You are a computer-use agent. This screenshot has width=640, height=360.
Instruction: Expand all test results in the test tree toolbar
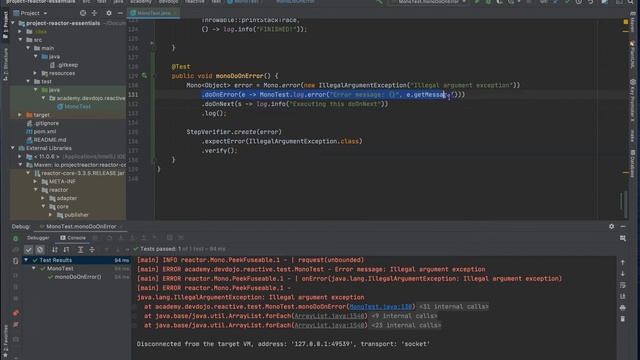pos(80,249)
